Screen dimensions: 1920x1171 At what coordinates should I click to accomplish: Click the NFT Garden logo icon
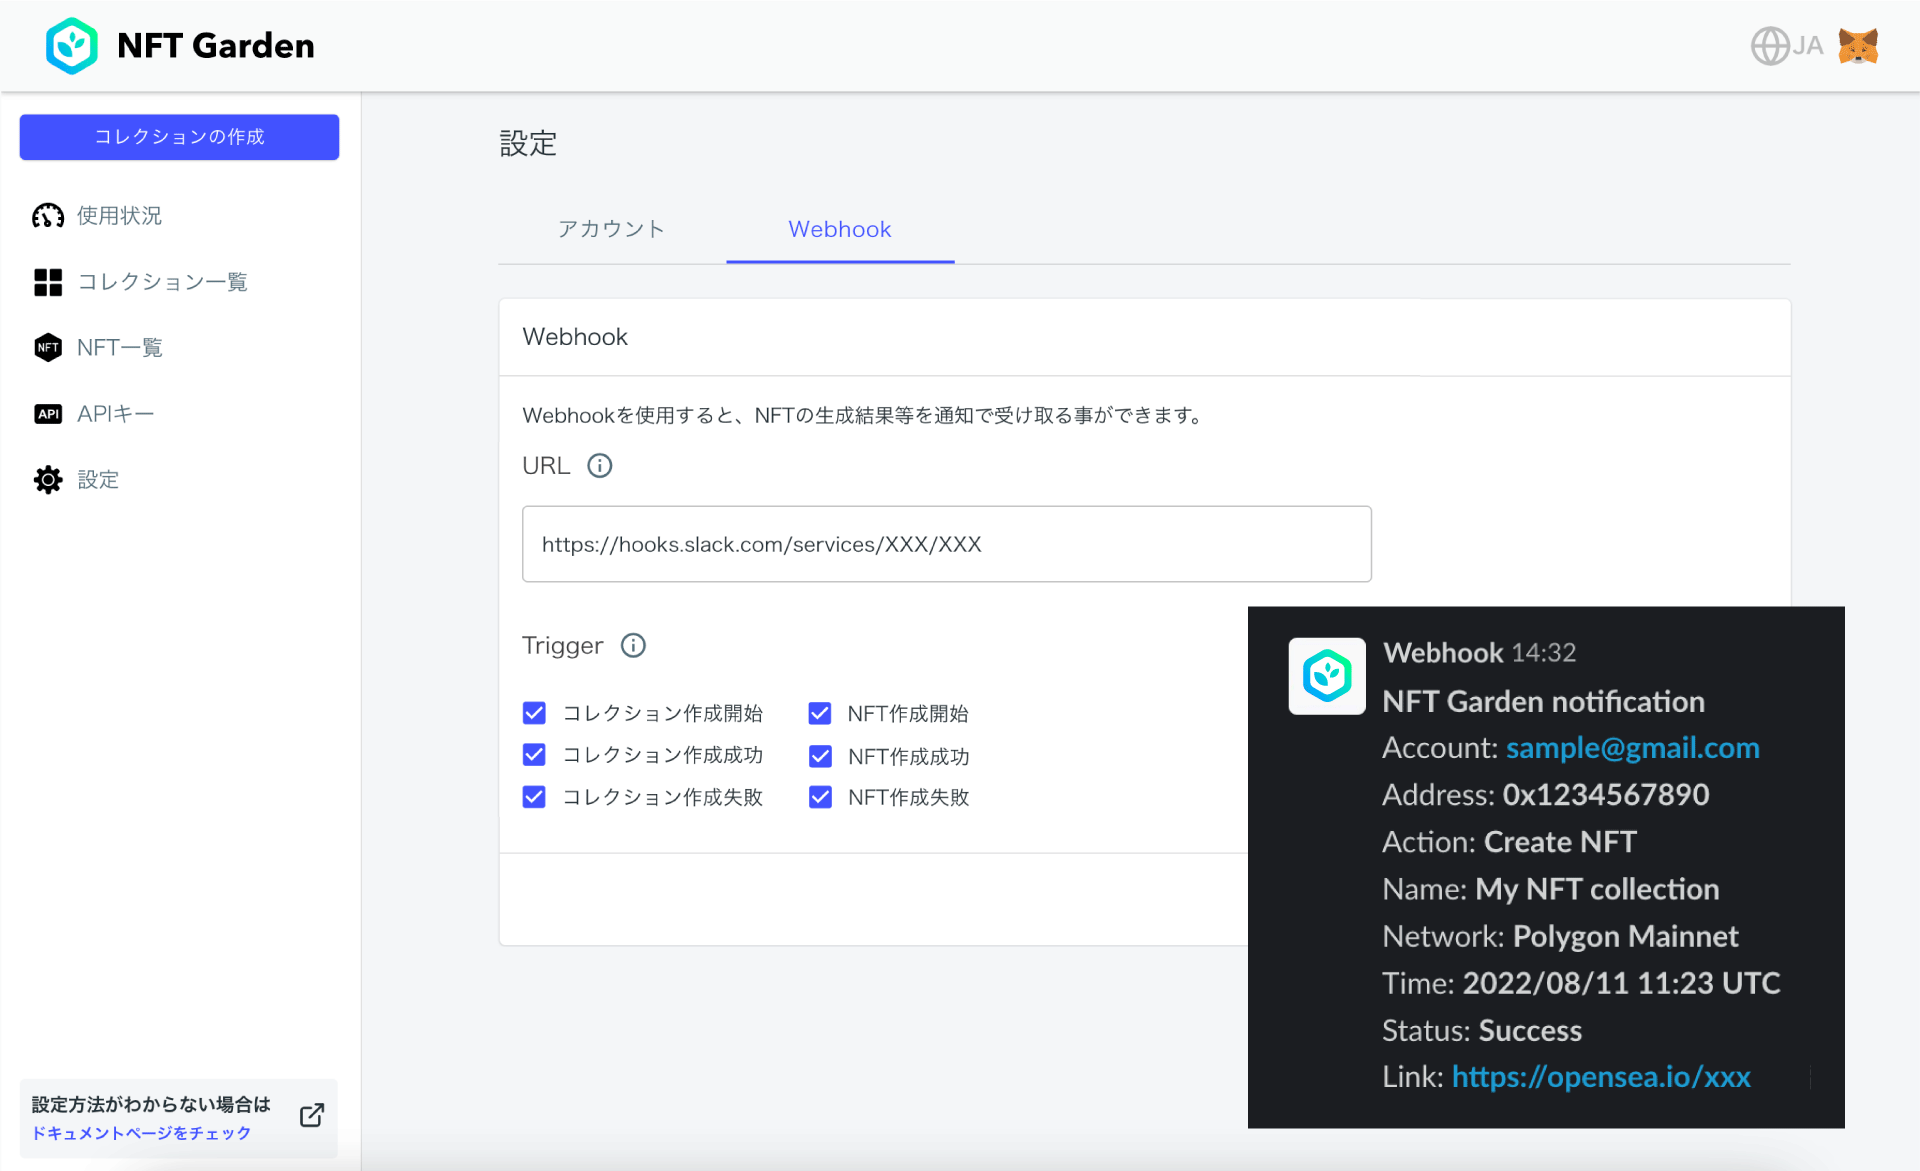70,45
